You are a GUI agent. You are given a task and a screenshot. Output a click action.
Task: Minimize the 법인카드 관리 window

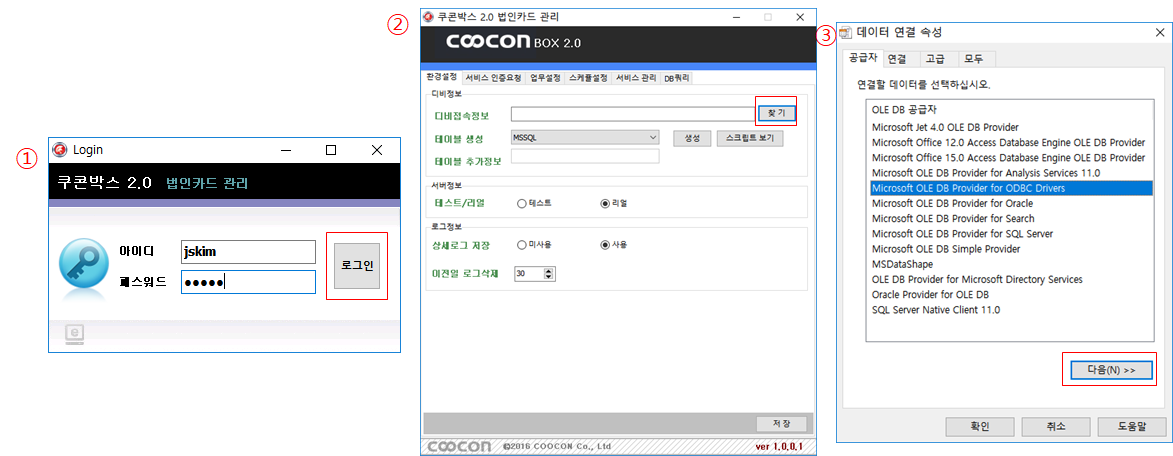coord(735,16)
